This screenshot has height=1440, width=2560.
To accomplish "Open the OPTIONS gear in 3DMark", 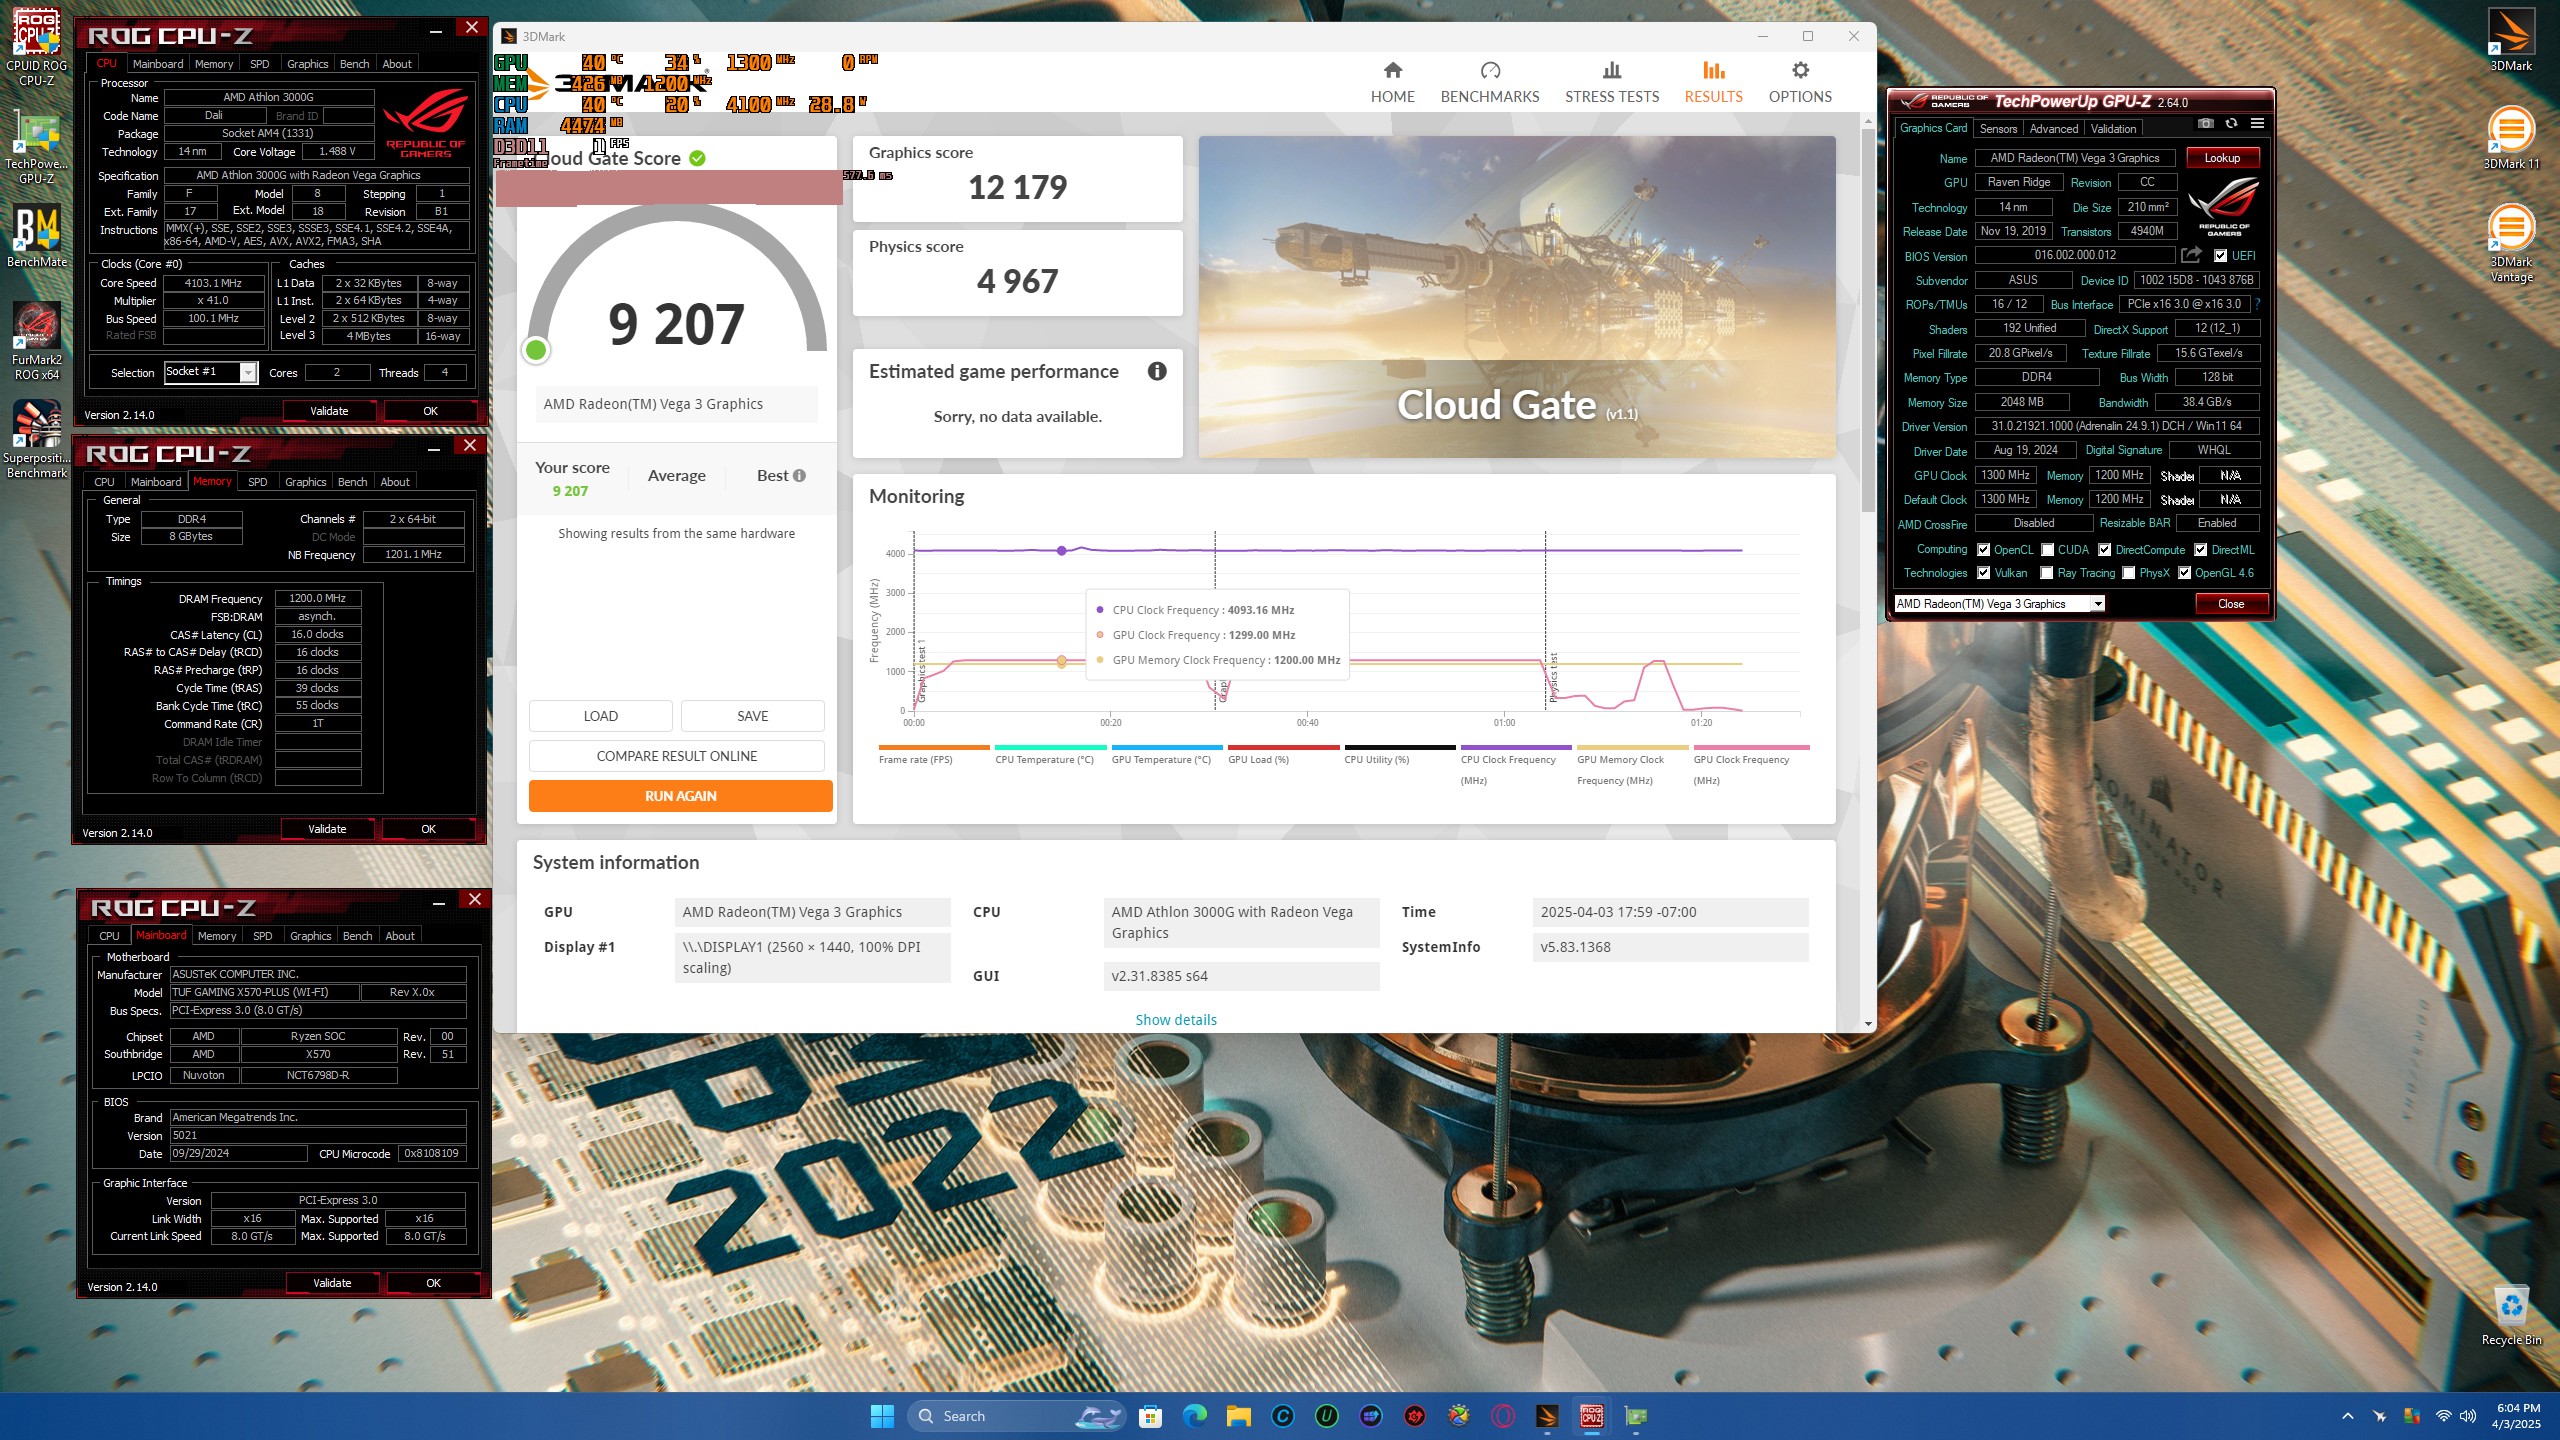I will coord(1800,70).
